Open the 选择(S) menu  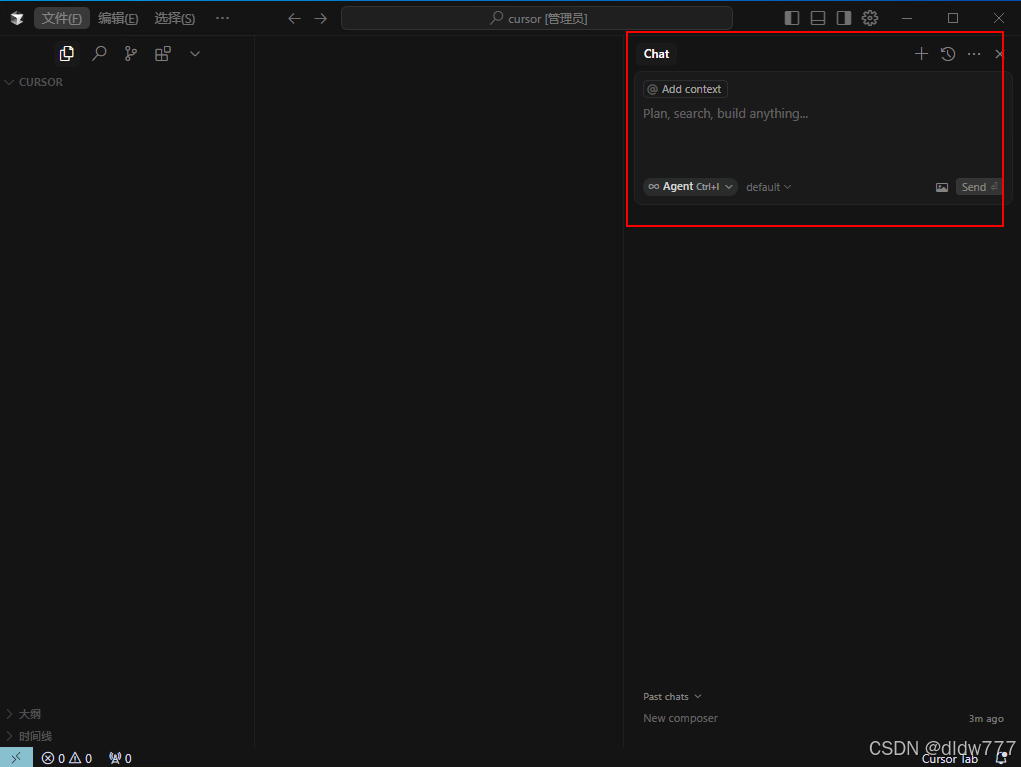pyautogui.click(x=175, y=18)
